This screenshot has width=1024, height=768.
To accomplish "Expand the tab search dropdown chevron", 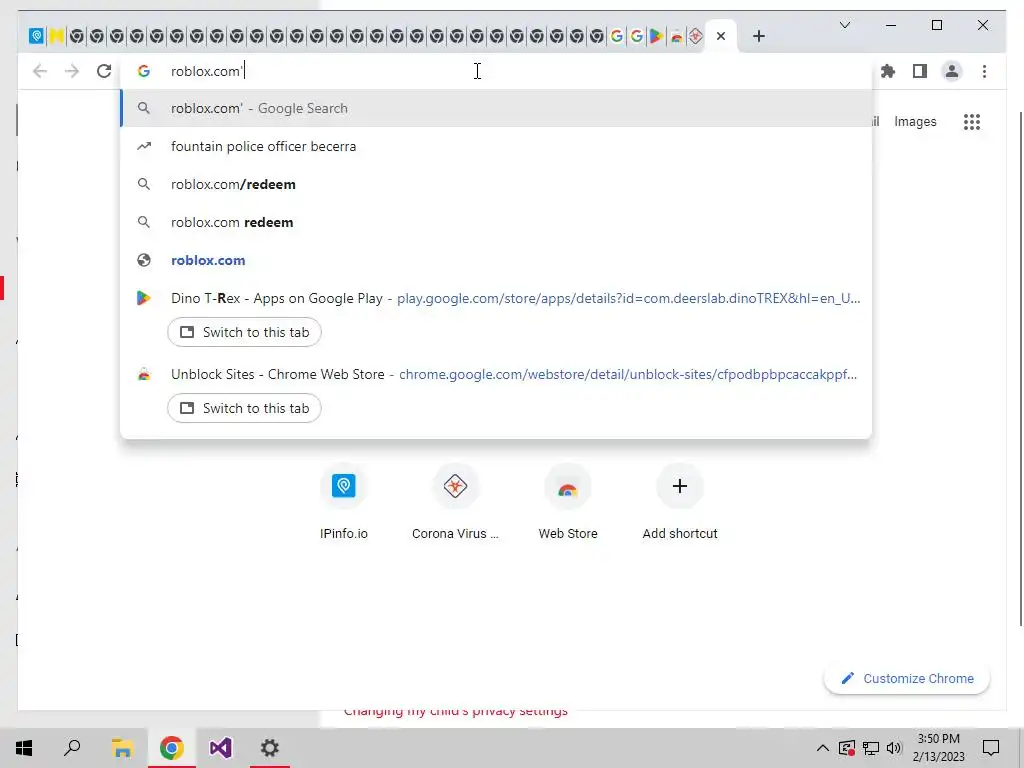I will [844, 25].
